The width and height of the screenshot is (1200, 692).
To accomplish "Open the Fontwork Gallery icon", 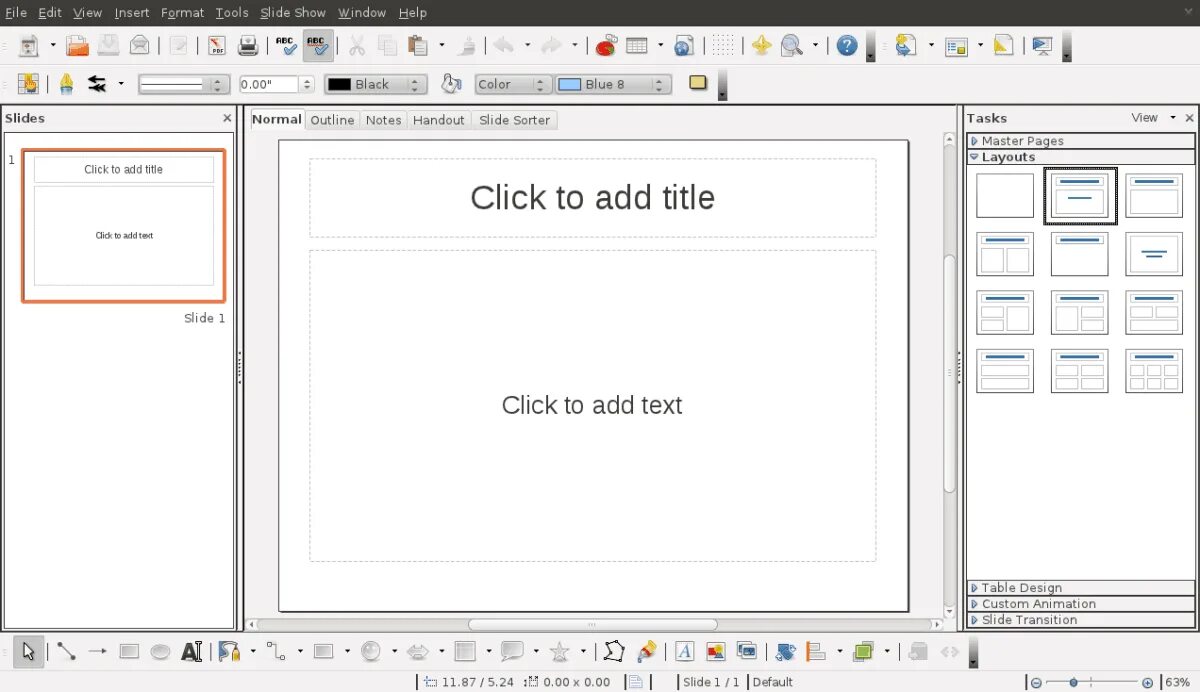I will point(685,652).
